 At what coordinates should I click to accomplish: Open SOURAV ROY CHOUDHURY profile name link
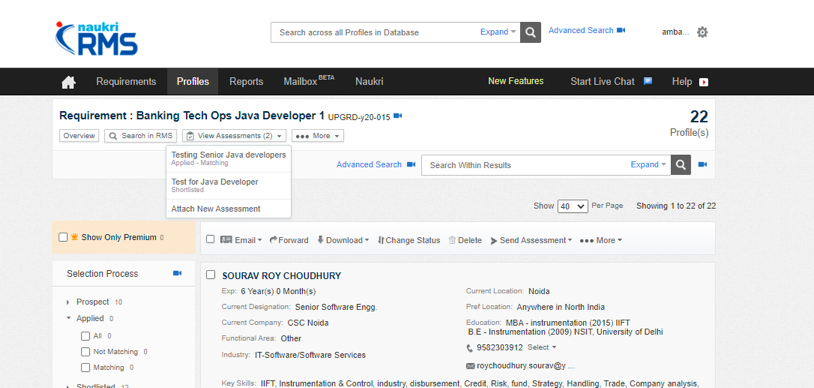point(281,276)
